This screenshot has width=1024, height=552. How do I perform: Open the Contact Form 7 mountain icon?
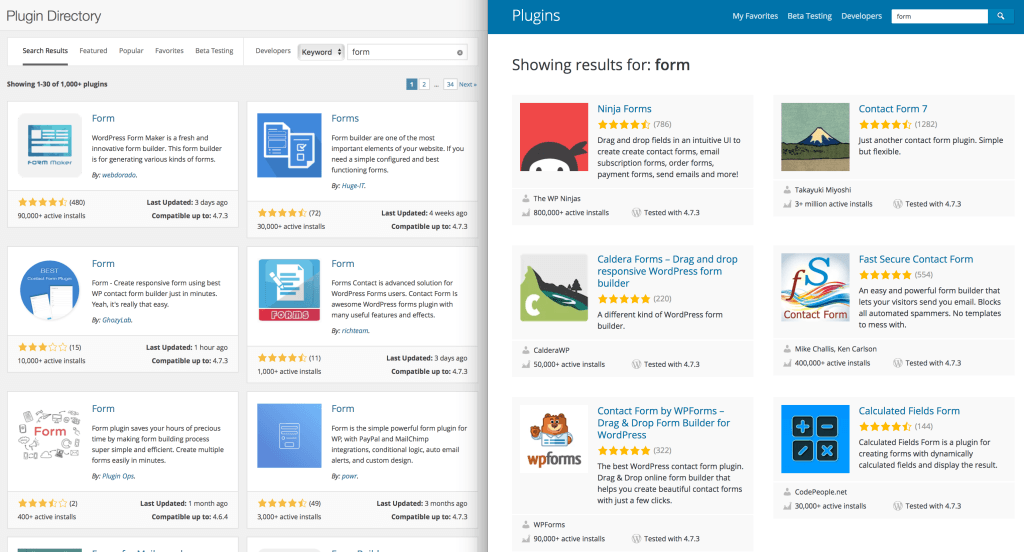point(815,137)
